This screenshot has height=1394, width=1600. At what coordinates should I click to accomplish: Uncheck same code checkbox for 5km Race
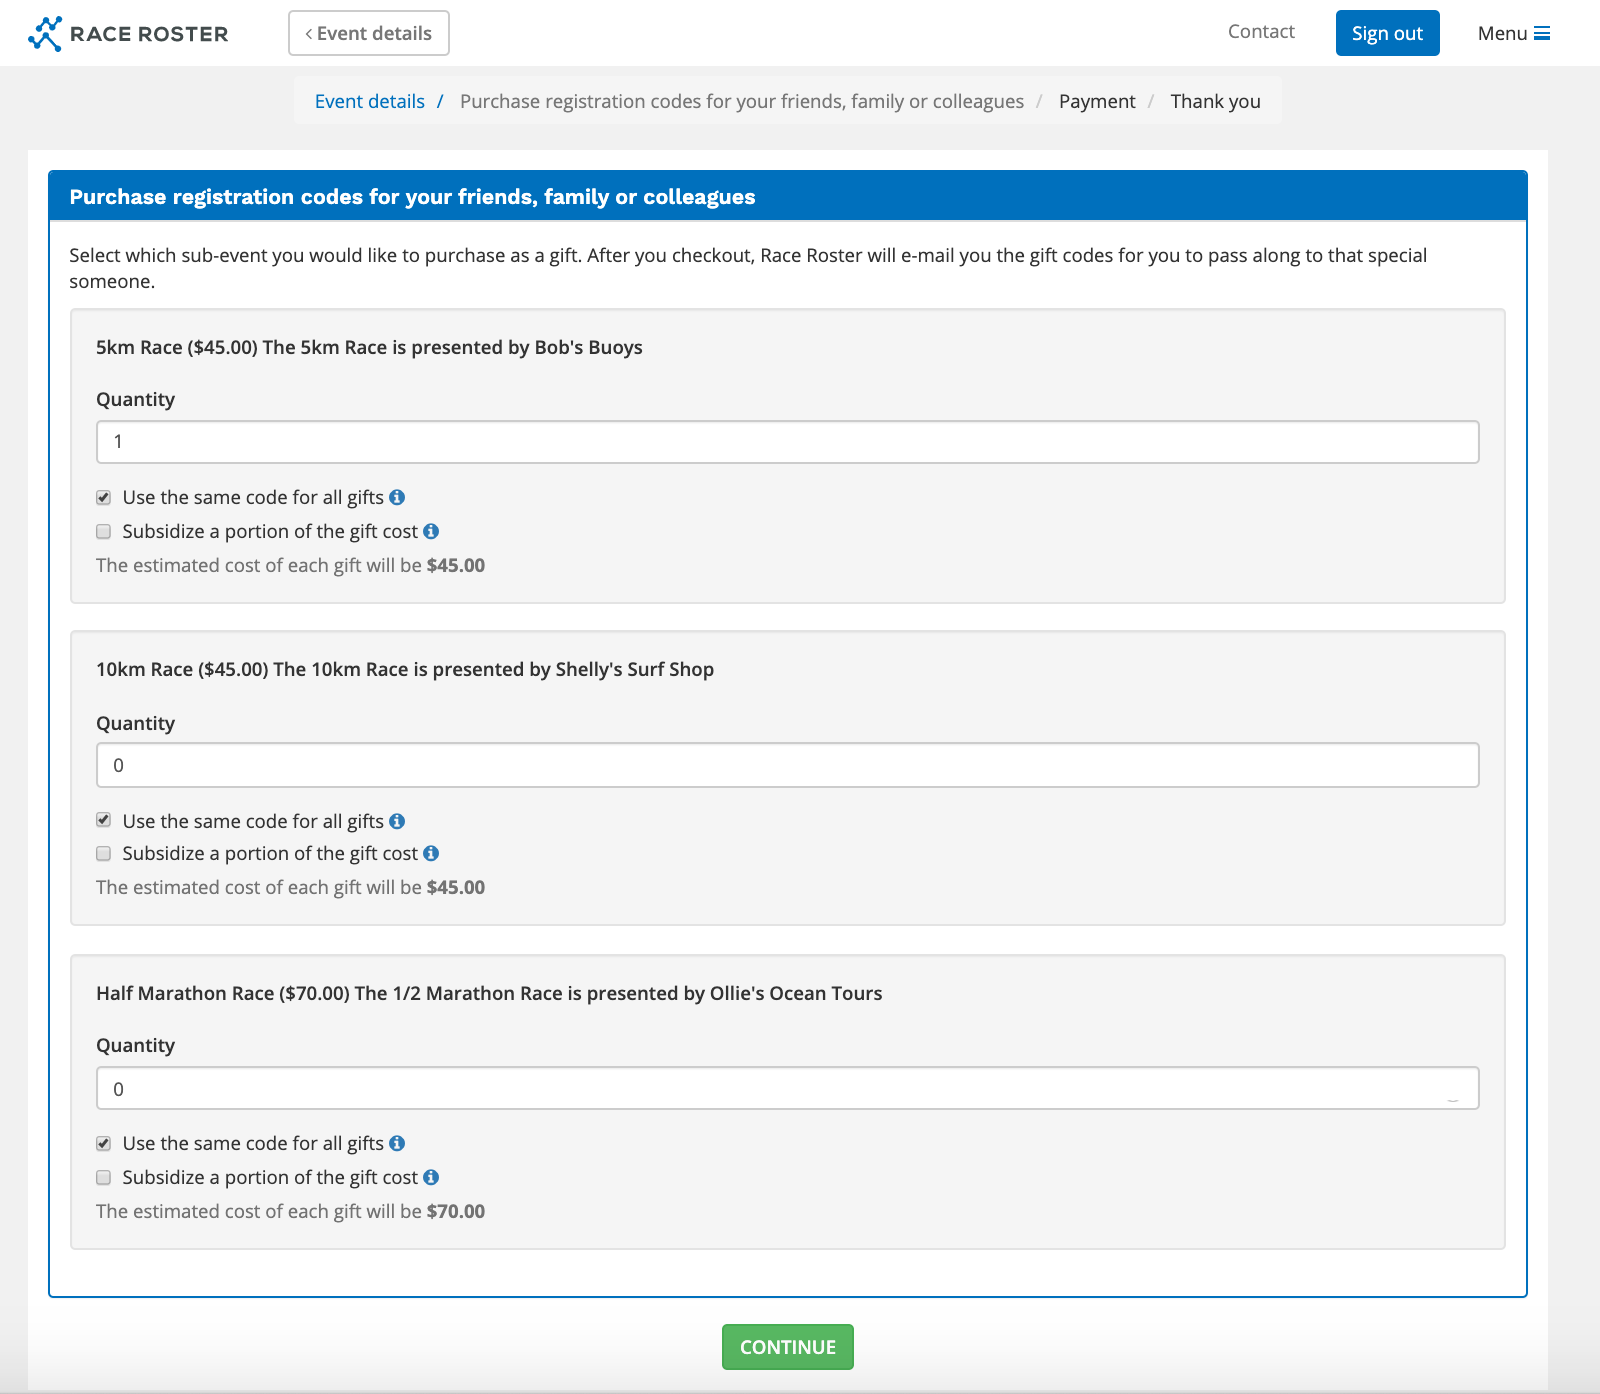(104, 498)
